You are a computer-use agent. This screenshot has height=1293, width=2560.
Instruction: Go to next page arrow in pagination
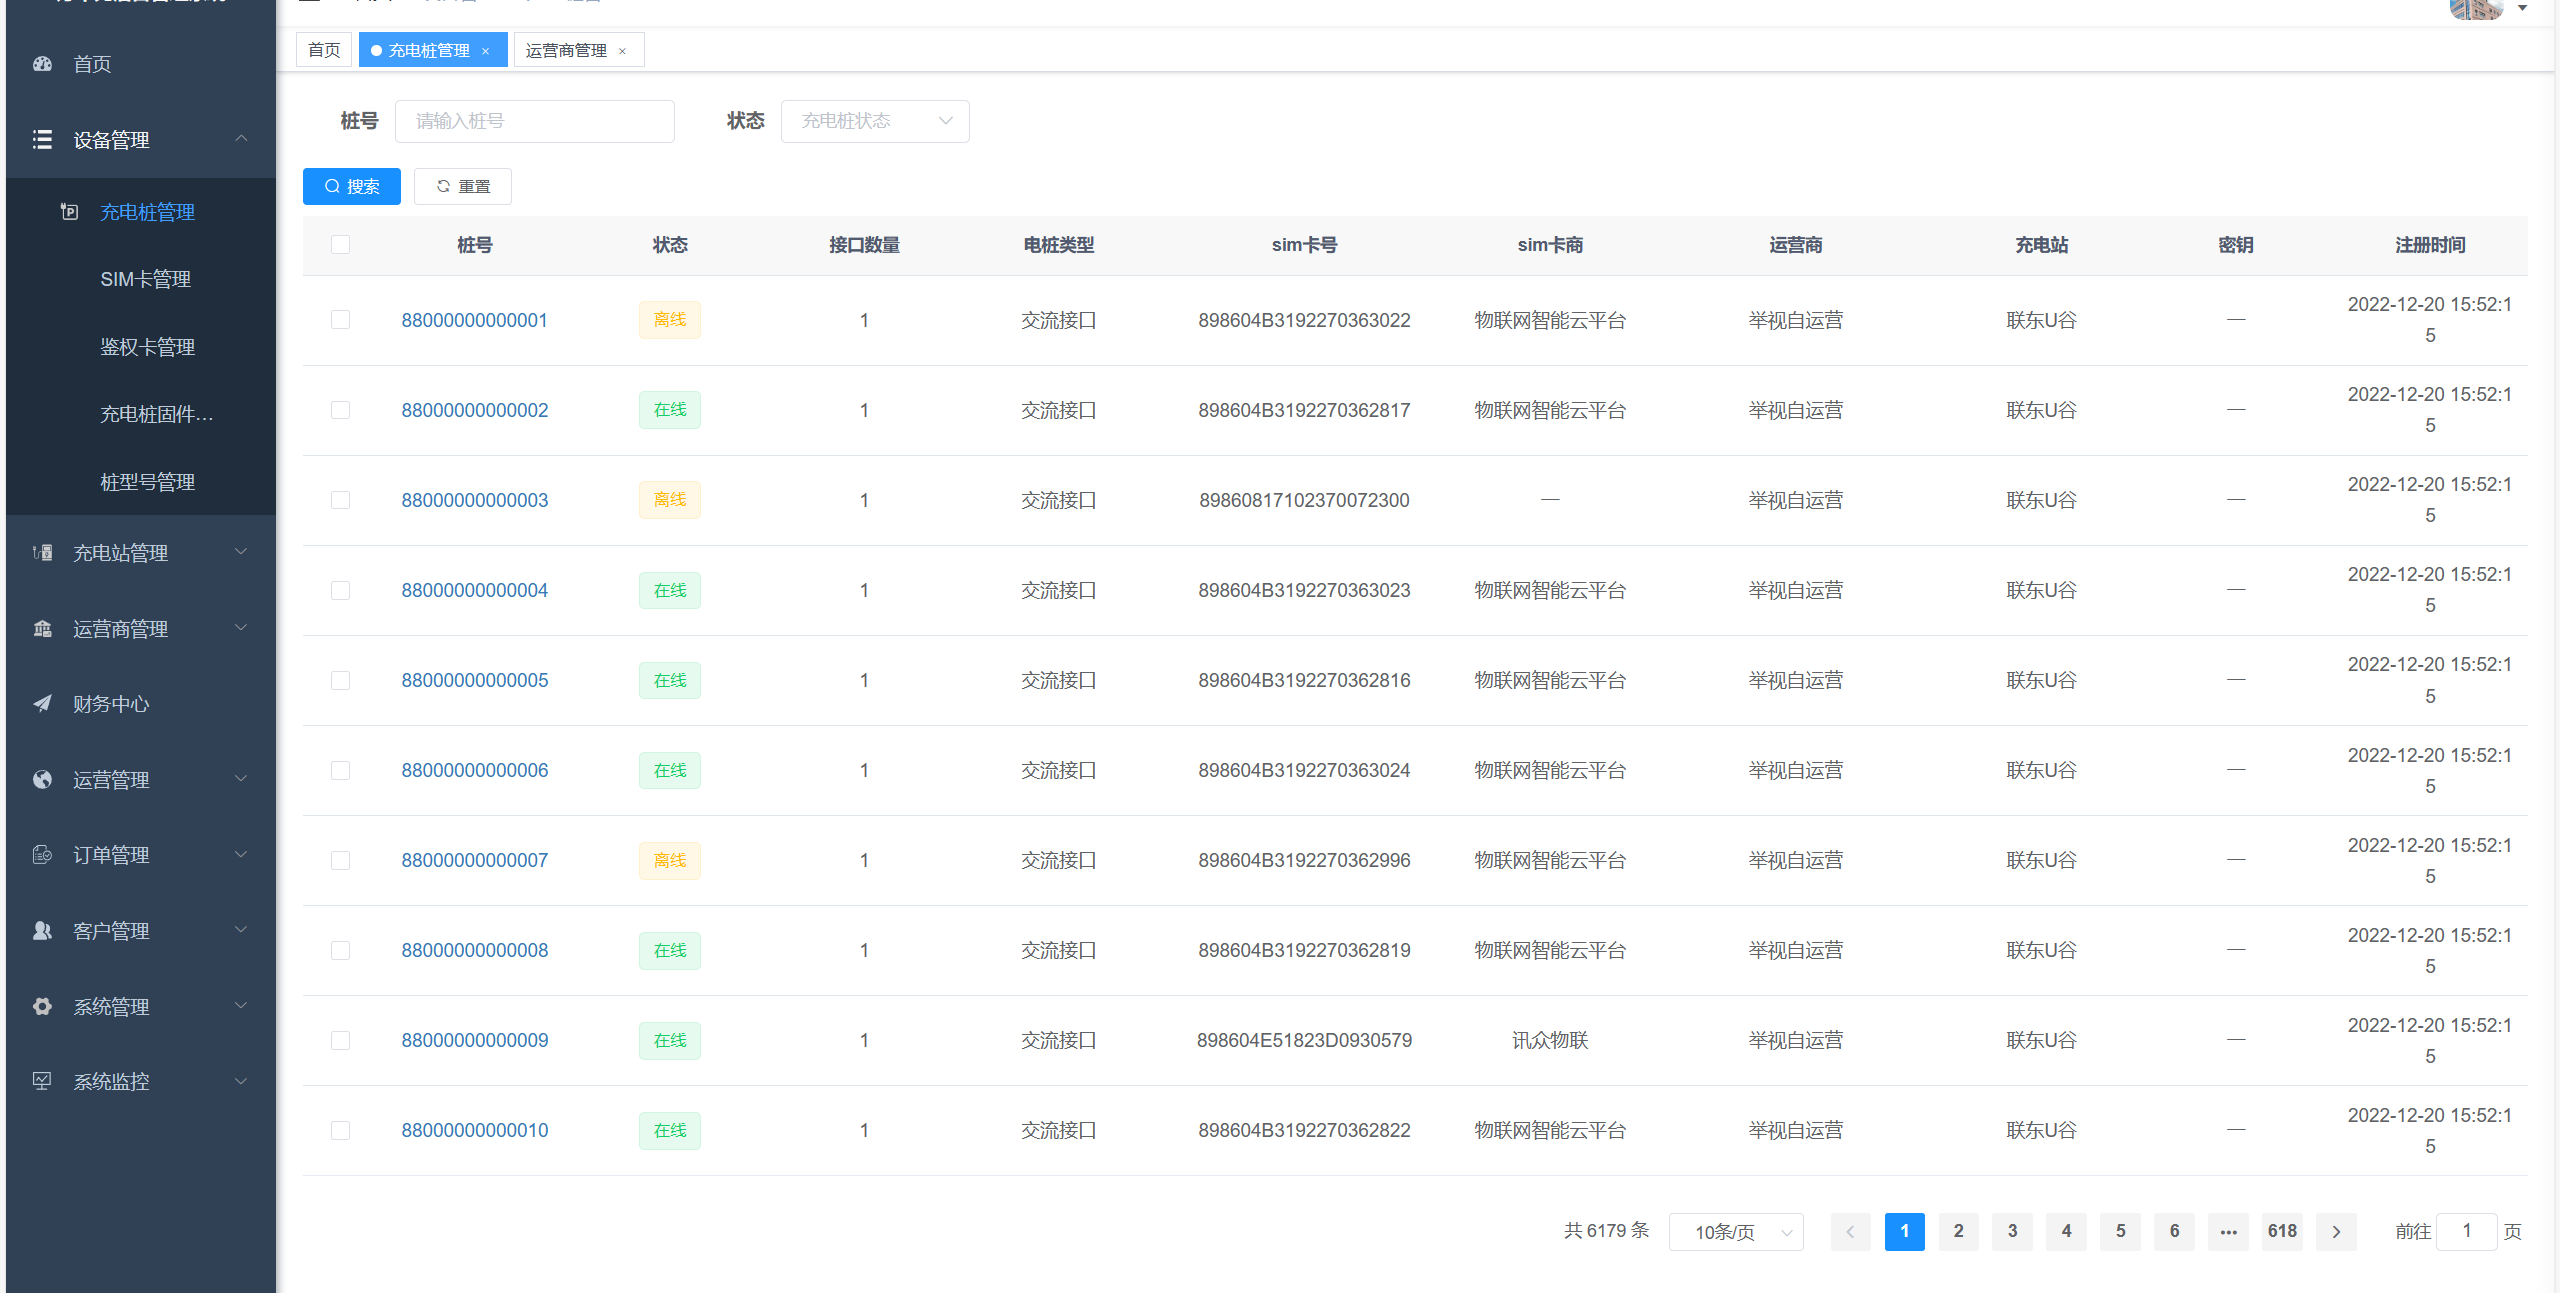click(2337, 1232)
